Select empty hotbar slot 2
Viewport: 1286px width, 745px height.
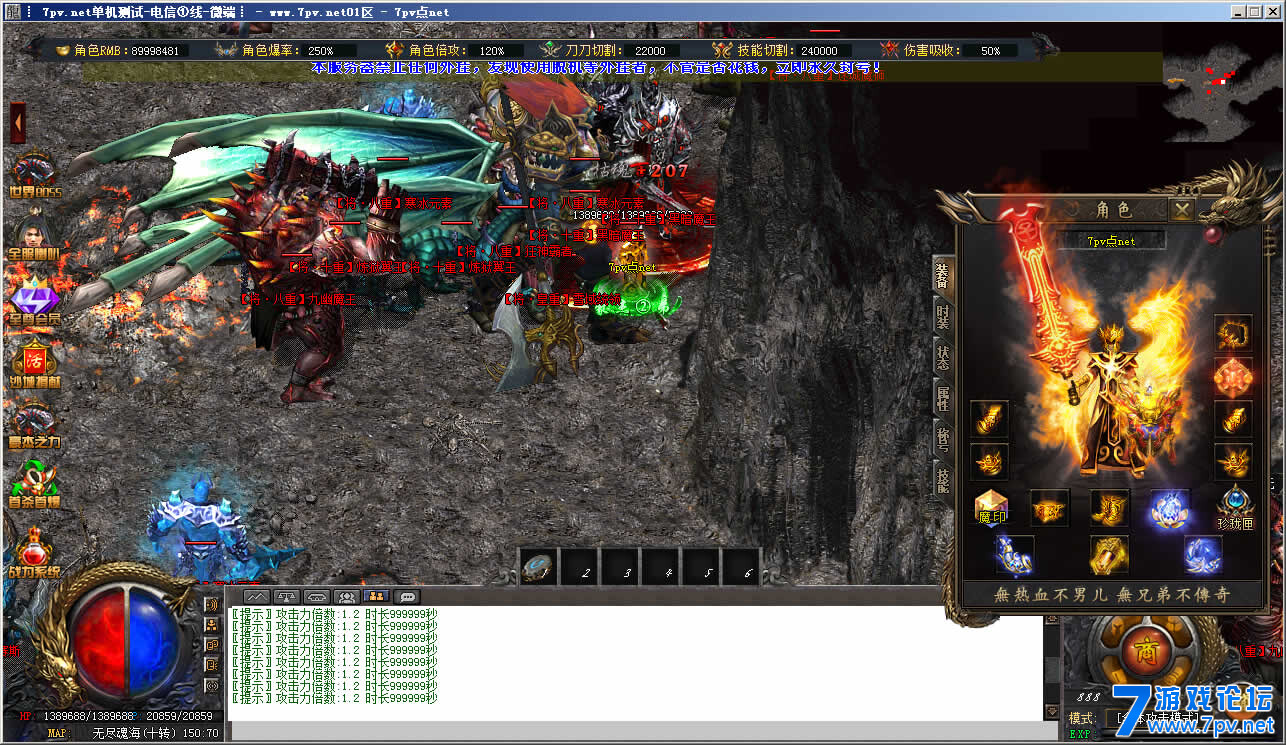point(580,567)
